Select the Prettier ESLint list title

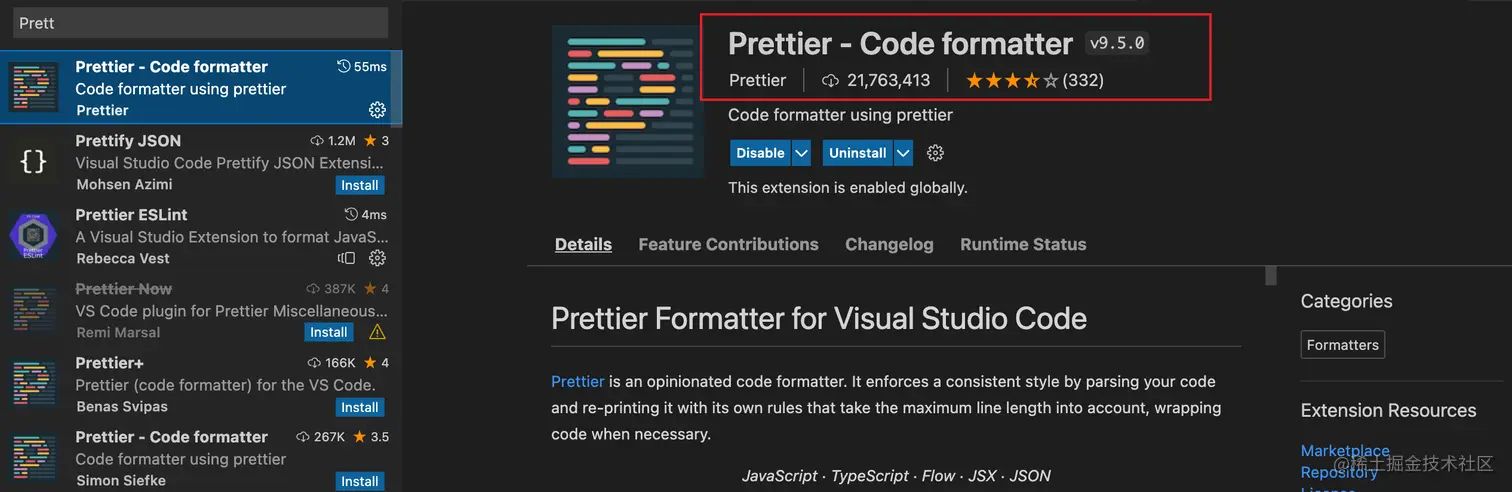coord(131,215)
